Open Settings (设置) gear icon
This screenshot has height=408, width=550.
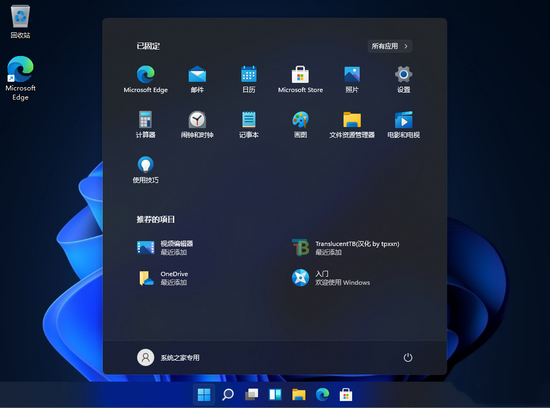(403, 79)
